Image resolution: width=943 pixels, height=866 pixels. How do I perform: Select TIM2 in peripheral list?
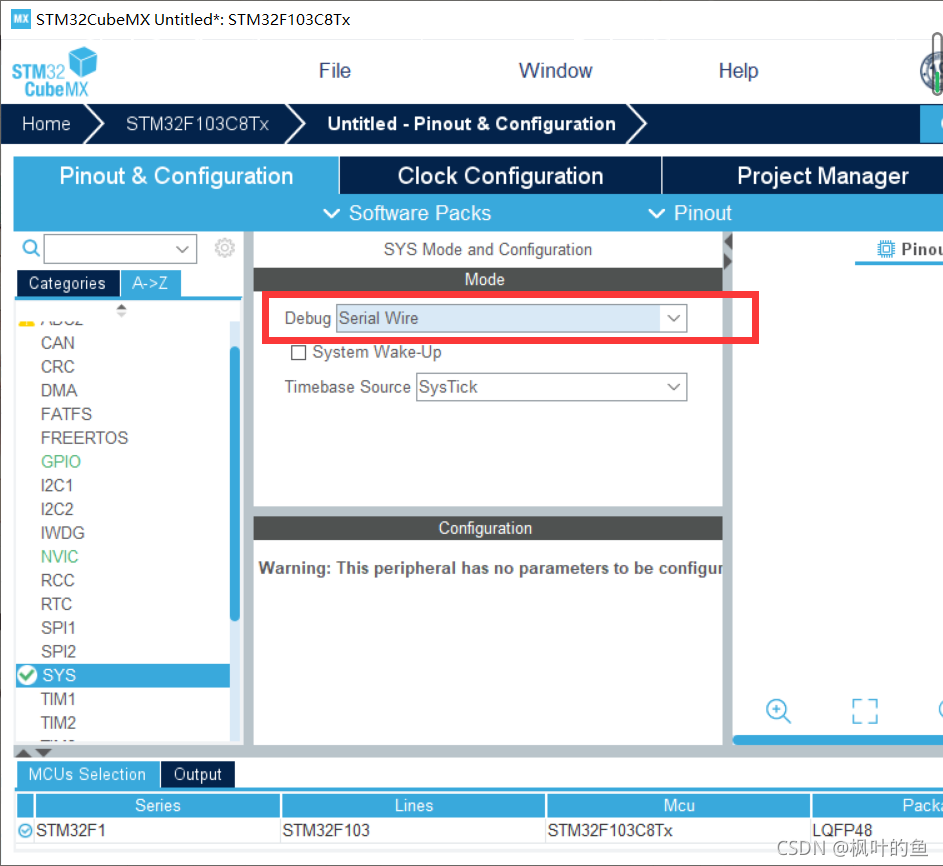(58, 723)
